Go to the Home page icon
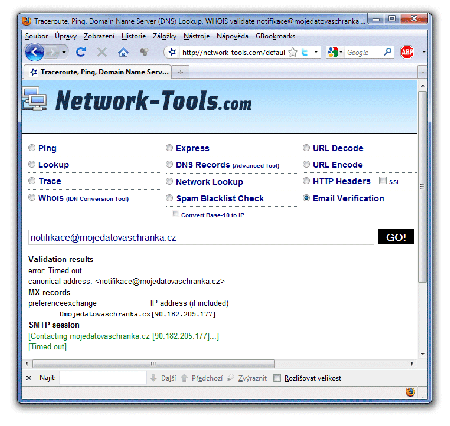 pos(123,52)
